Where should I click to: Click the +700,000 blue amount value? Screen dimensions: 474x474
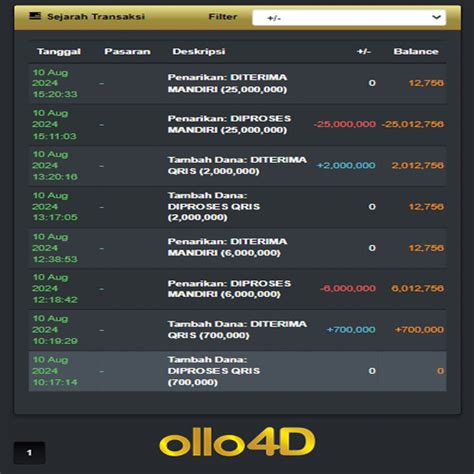tap(351, 330)
